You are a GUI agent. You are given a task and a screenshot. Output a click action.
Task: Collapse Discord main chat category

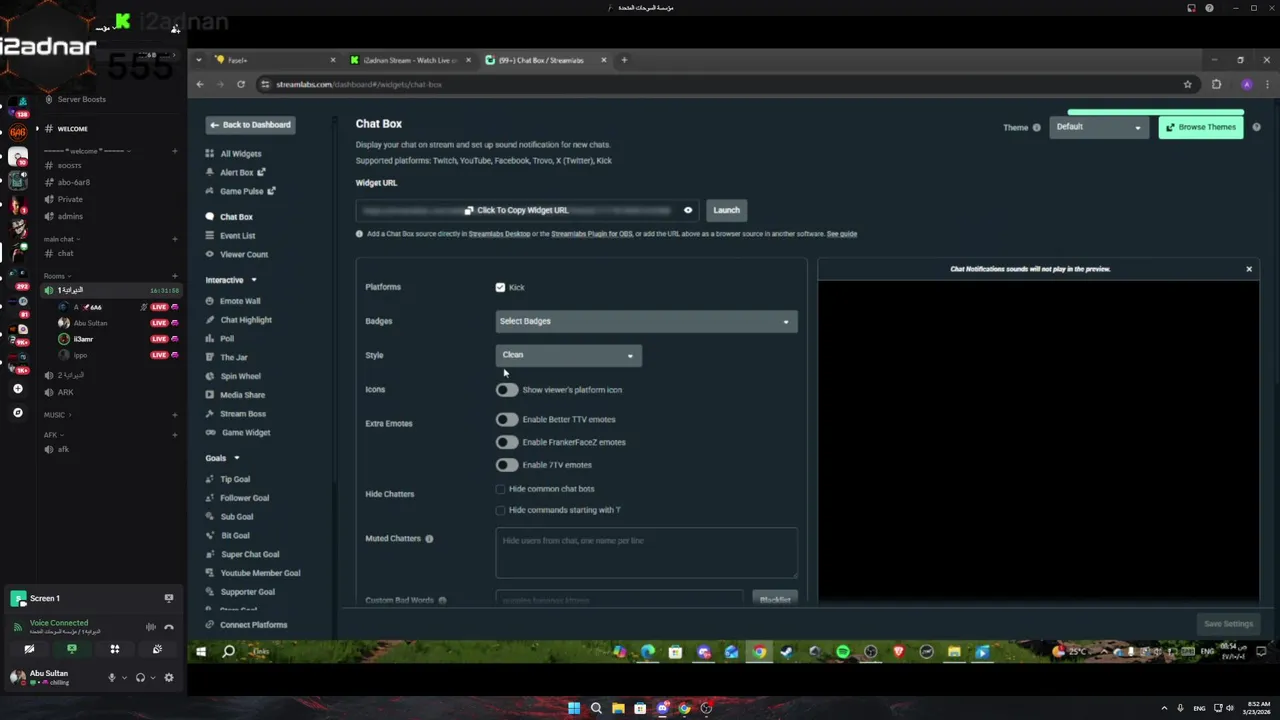click(x=62, y=239)
